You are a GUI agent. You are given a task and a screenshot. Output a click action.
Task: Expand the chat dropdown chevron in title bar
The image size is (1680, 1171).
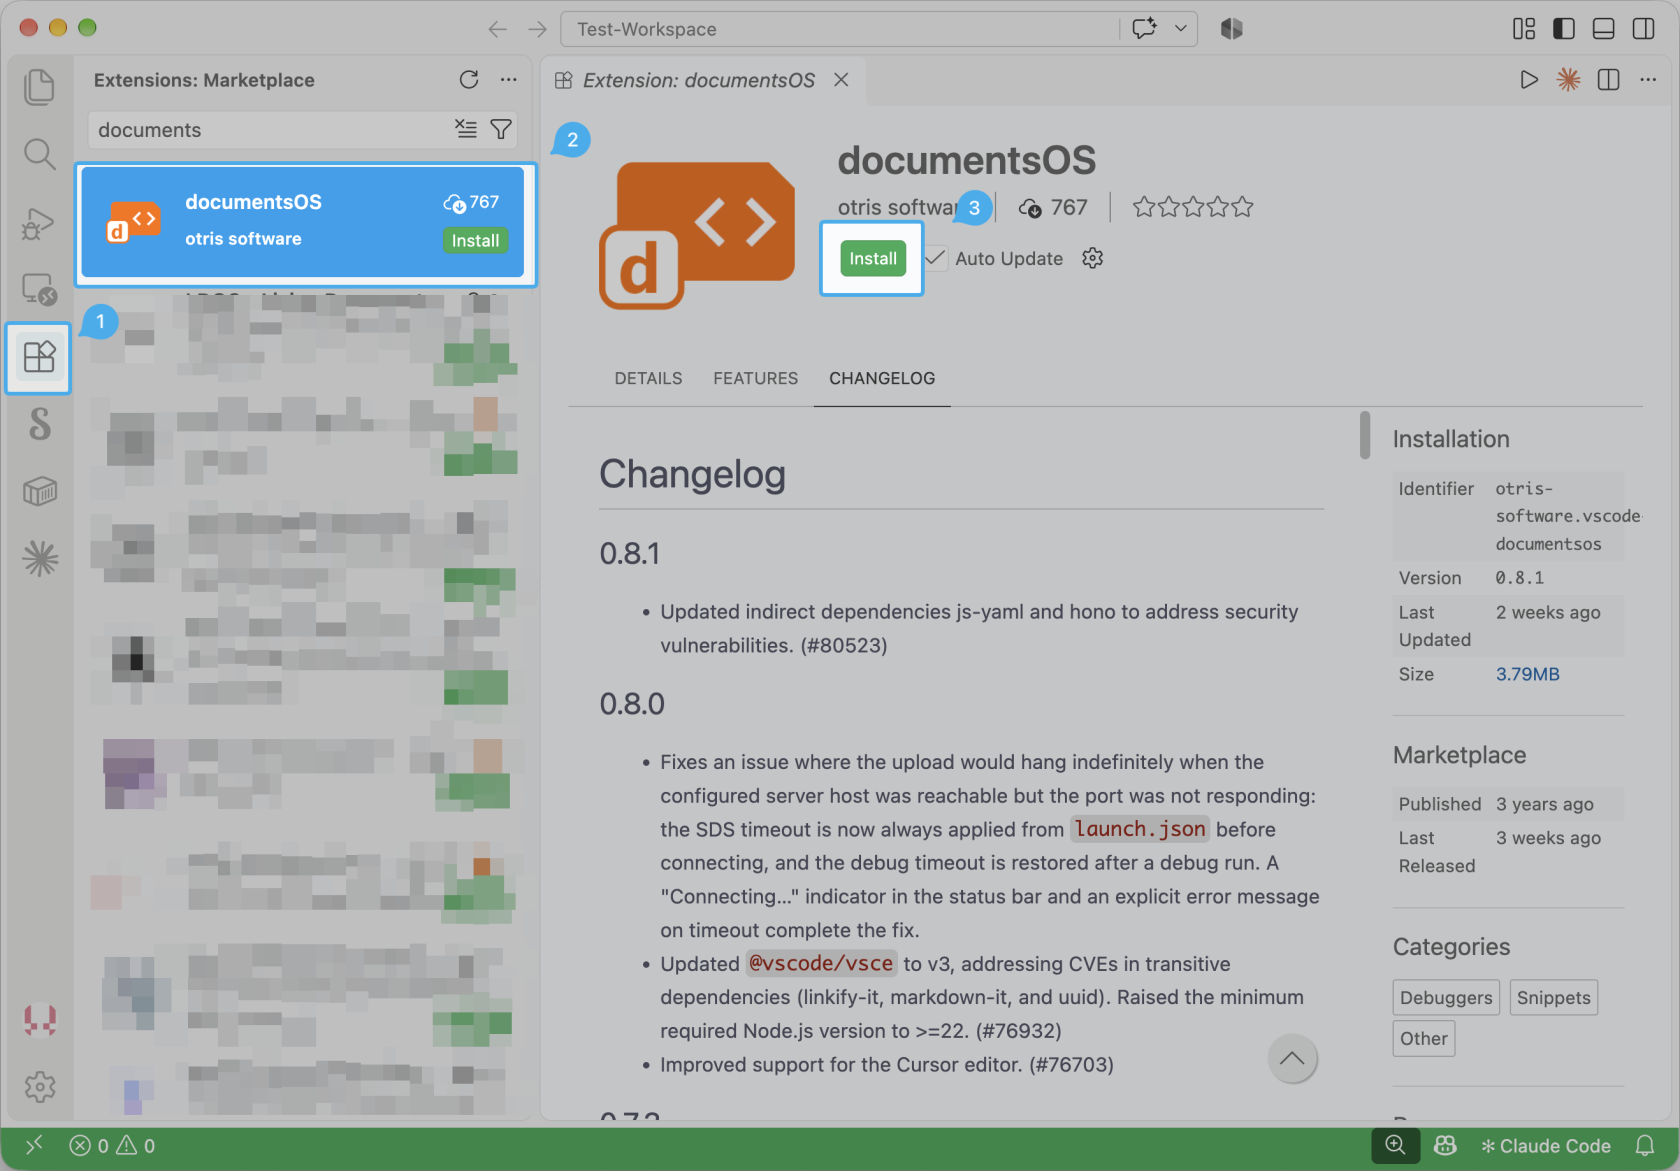tap(1181, 29)
